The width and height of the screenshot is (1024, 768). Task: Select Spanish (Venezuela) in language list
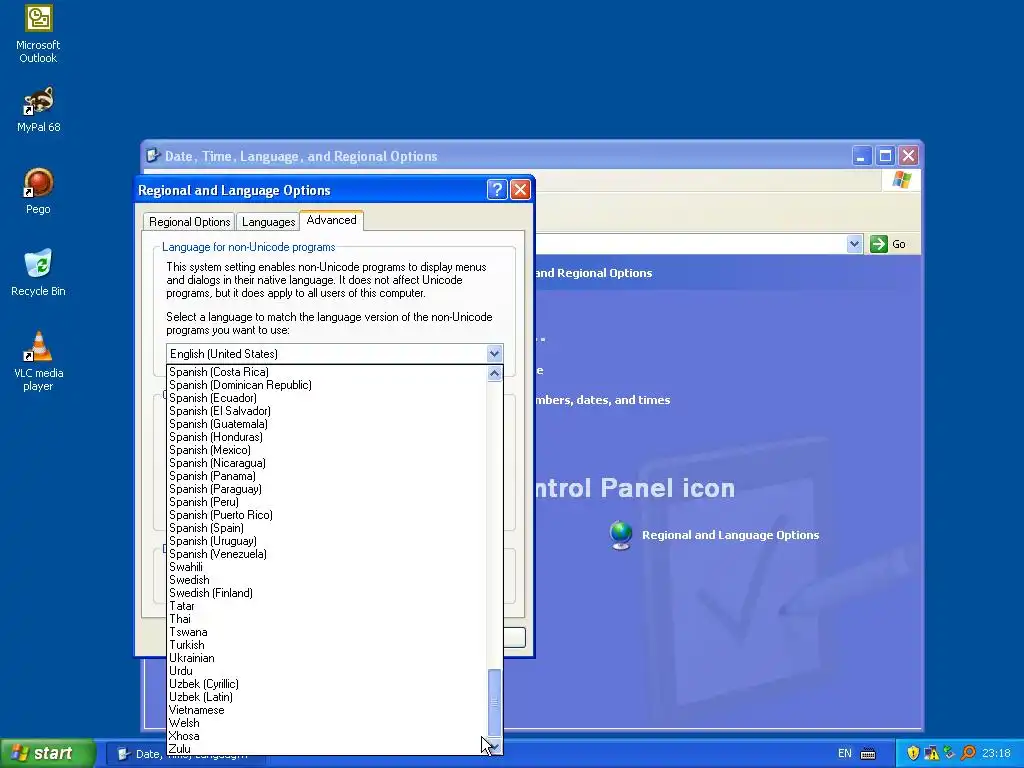(x=327, y=554)
